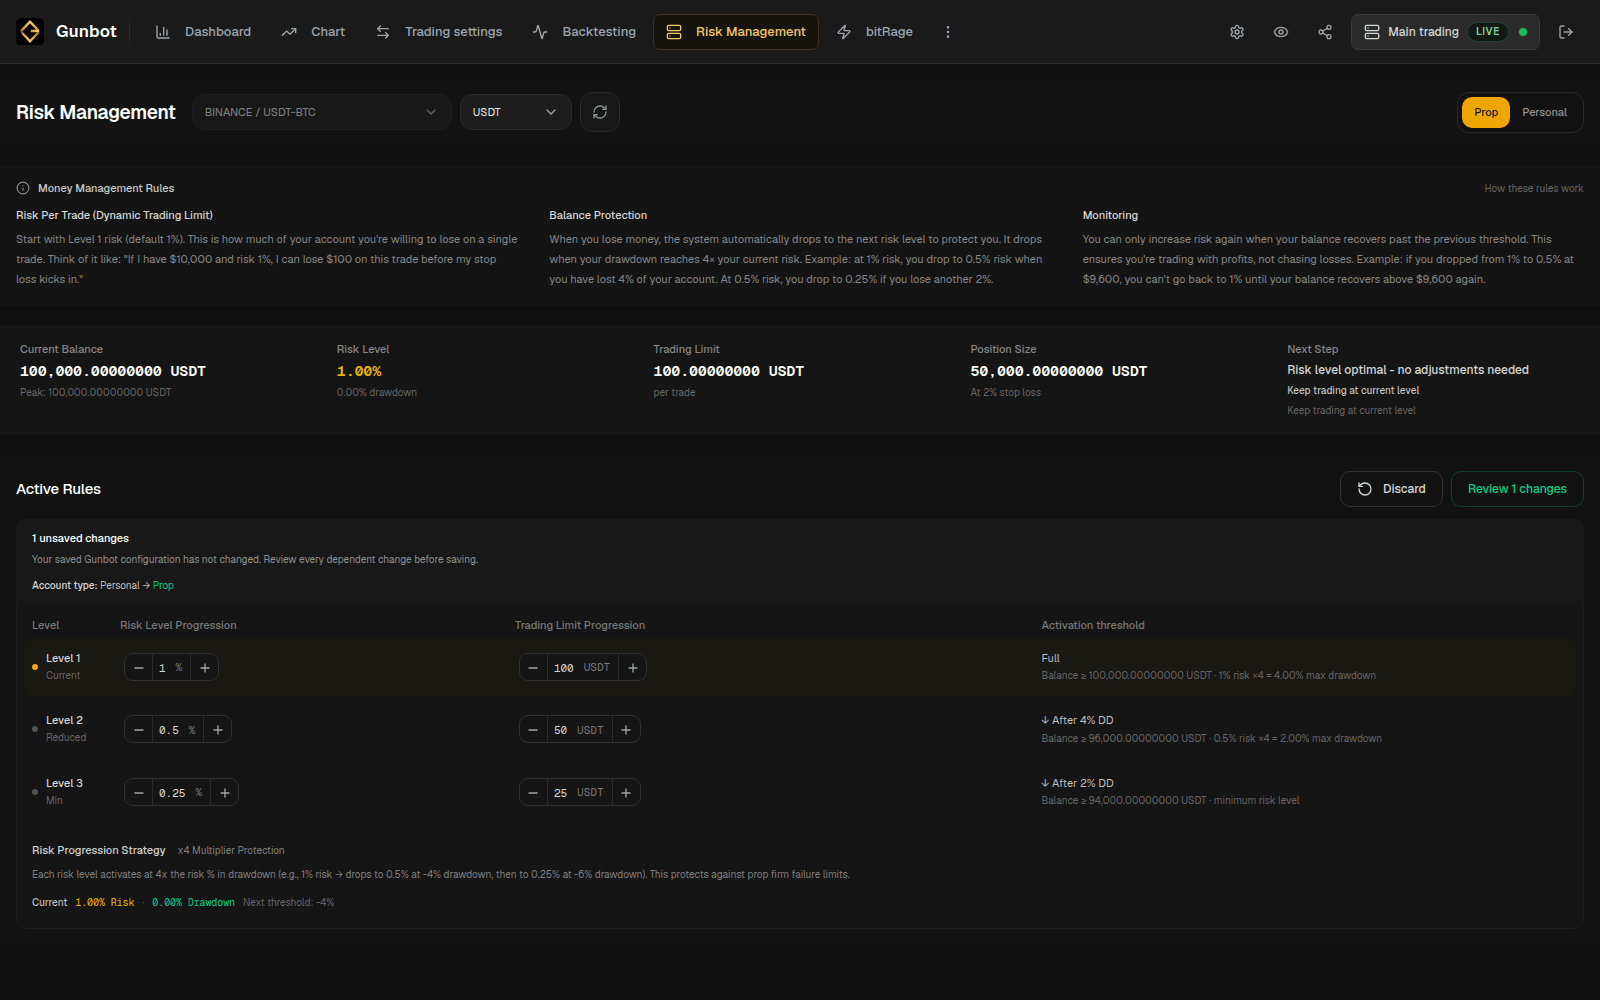Click the x4 Multiplier Protection label

click(x=231, y=850)
